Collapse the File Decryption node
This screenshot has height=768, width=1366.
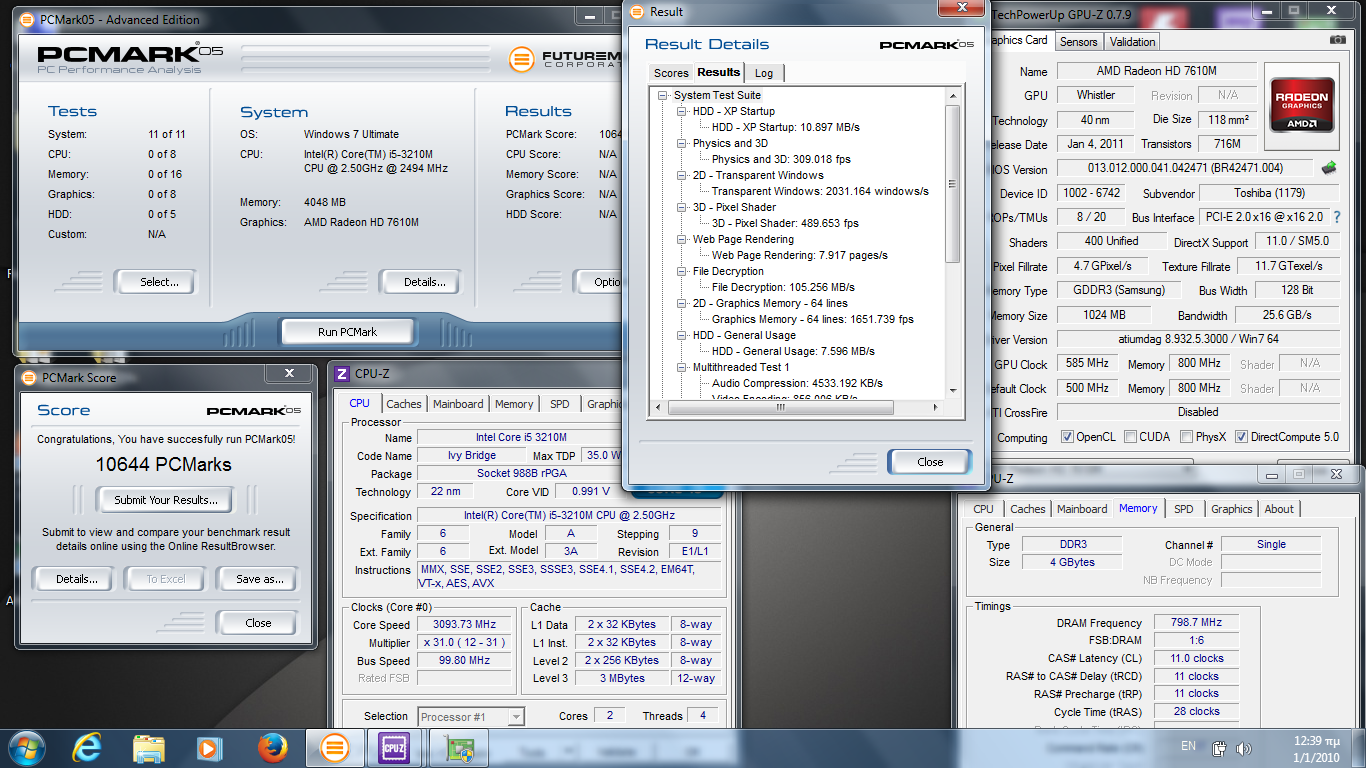point(682,271)
